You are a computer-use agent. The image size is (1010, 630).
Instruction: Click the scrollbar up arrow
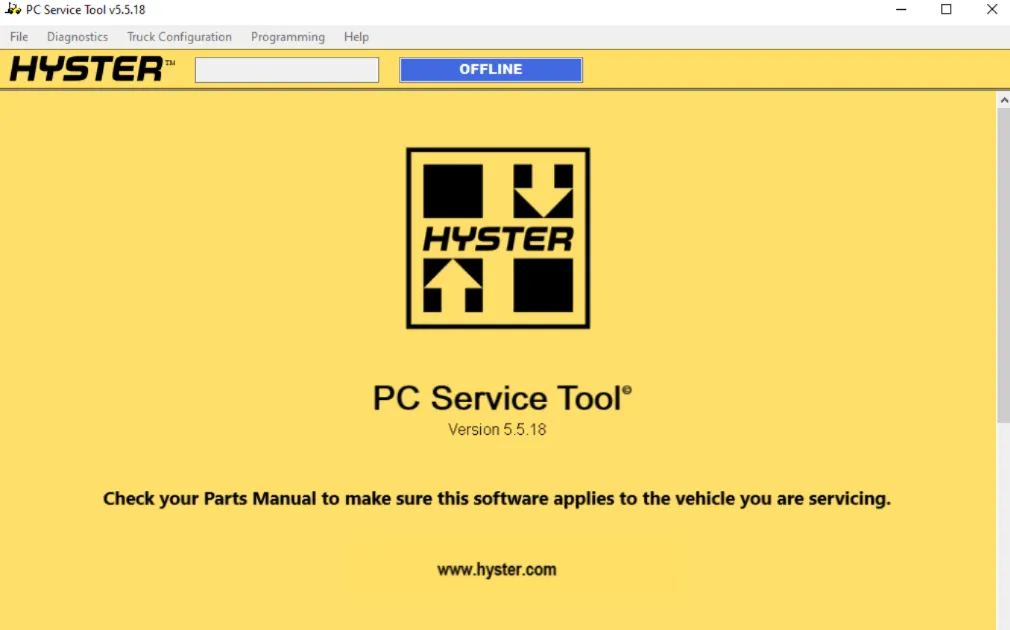1003,100
